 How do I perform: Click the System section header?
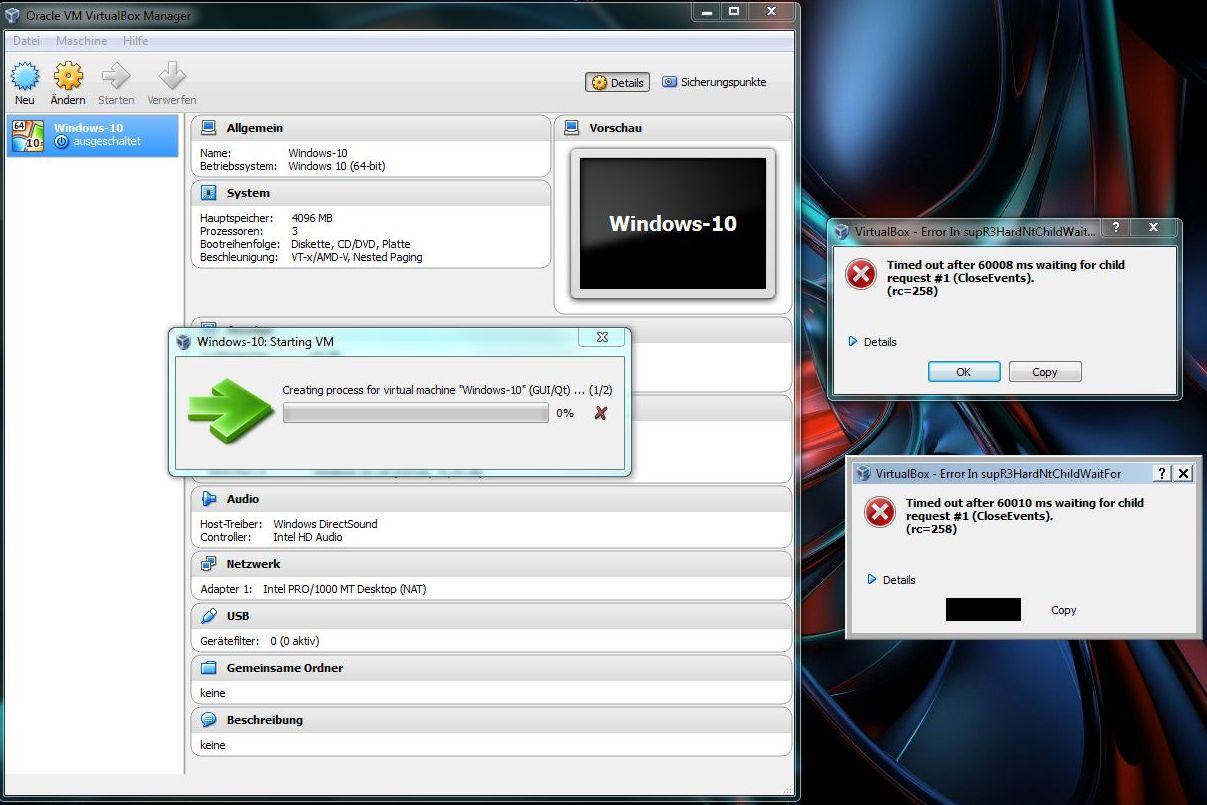click(x=371, y=193)
